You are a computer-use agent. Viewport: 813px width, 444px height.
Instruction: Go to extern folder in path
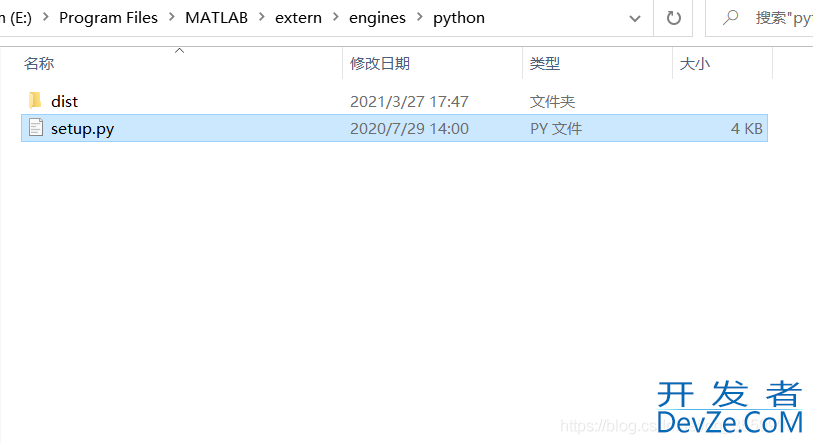(298, 18)
